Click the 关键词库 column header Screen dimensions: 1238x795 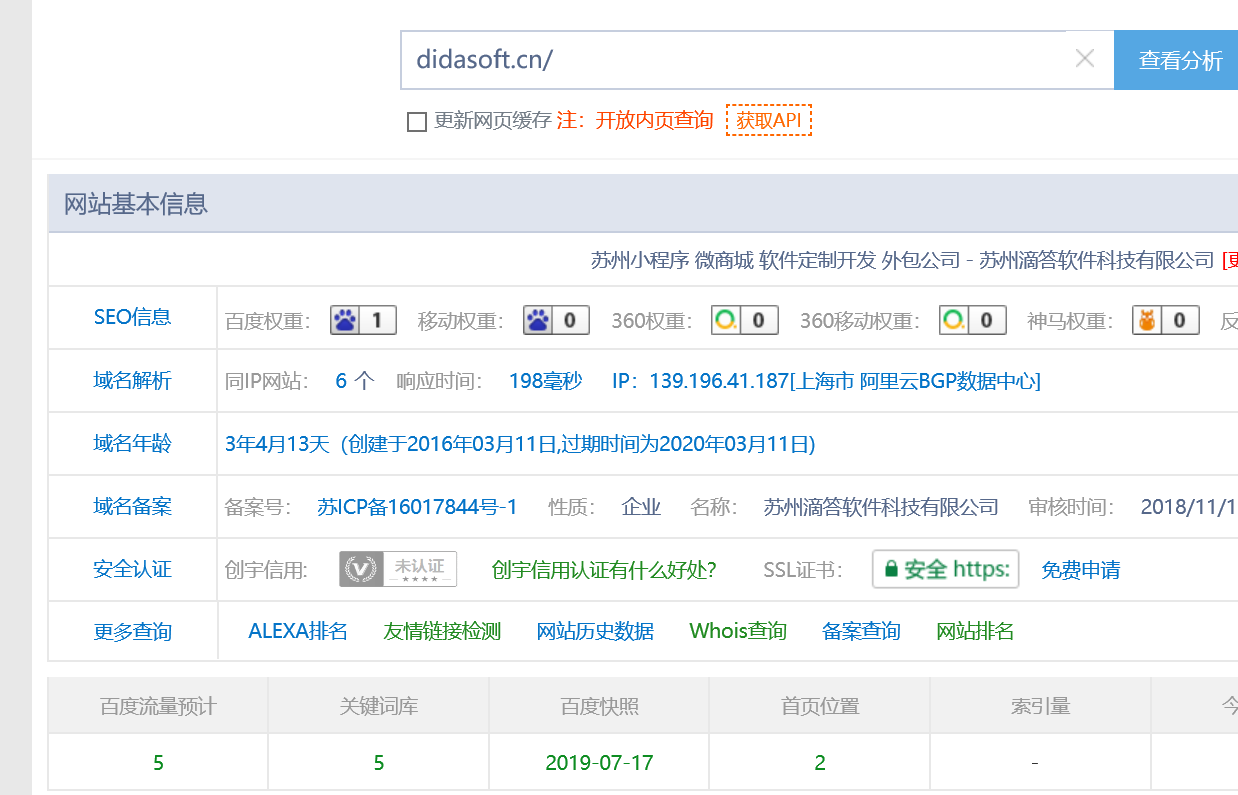pos(379,706)
